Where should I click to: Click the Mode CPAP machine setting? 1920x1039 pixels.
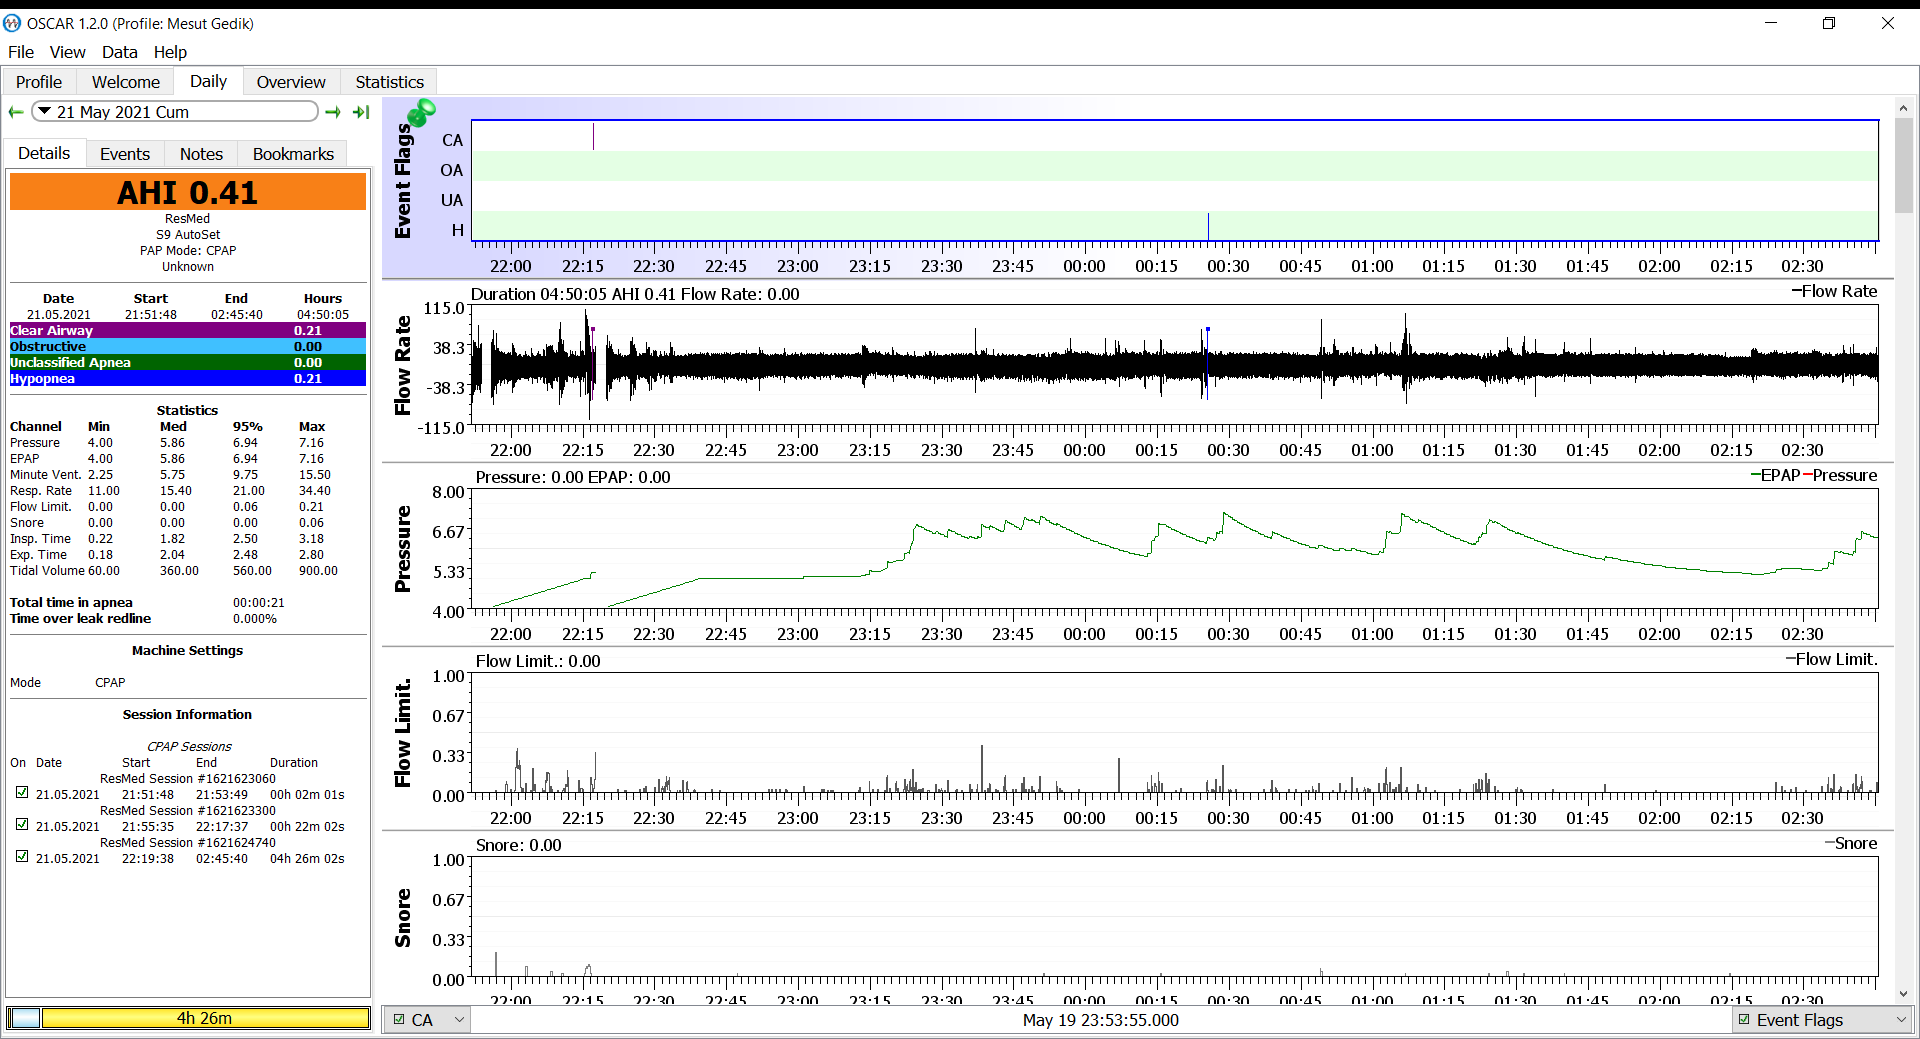(x=68, y=682)
